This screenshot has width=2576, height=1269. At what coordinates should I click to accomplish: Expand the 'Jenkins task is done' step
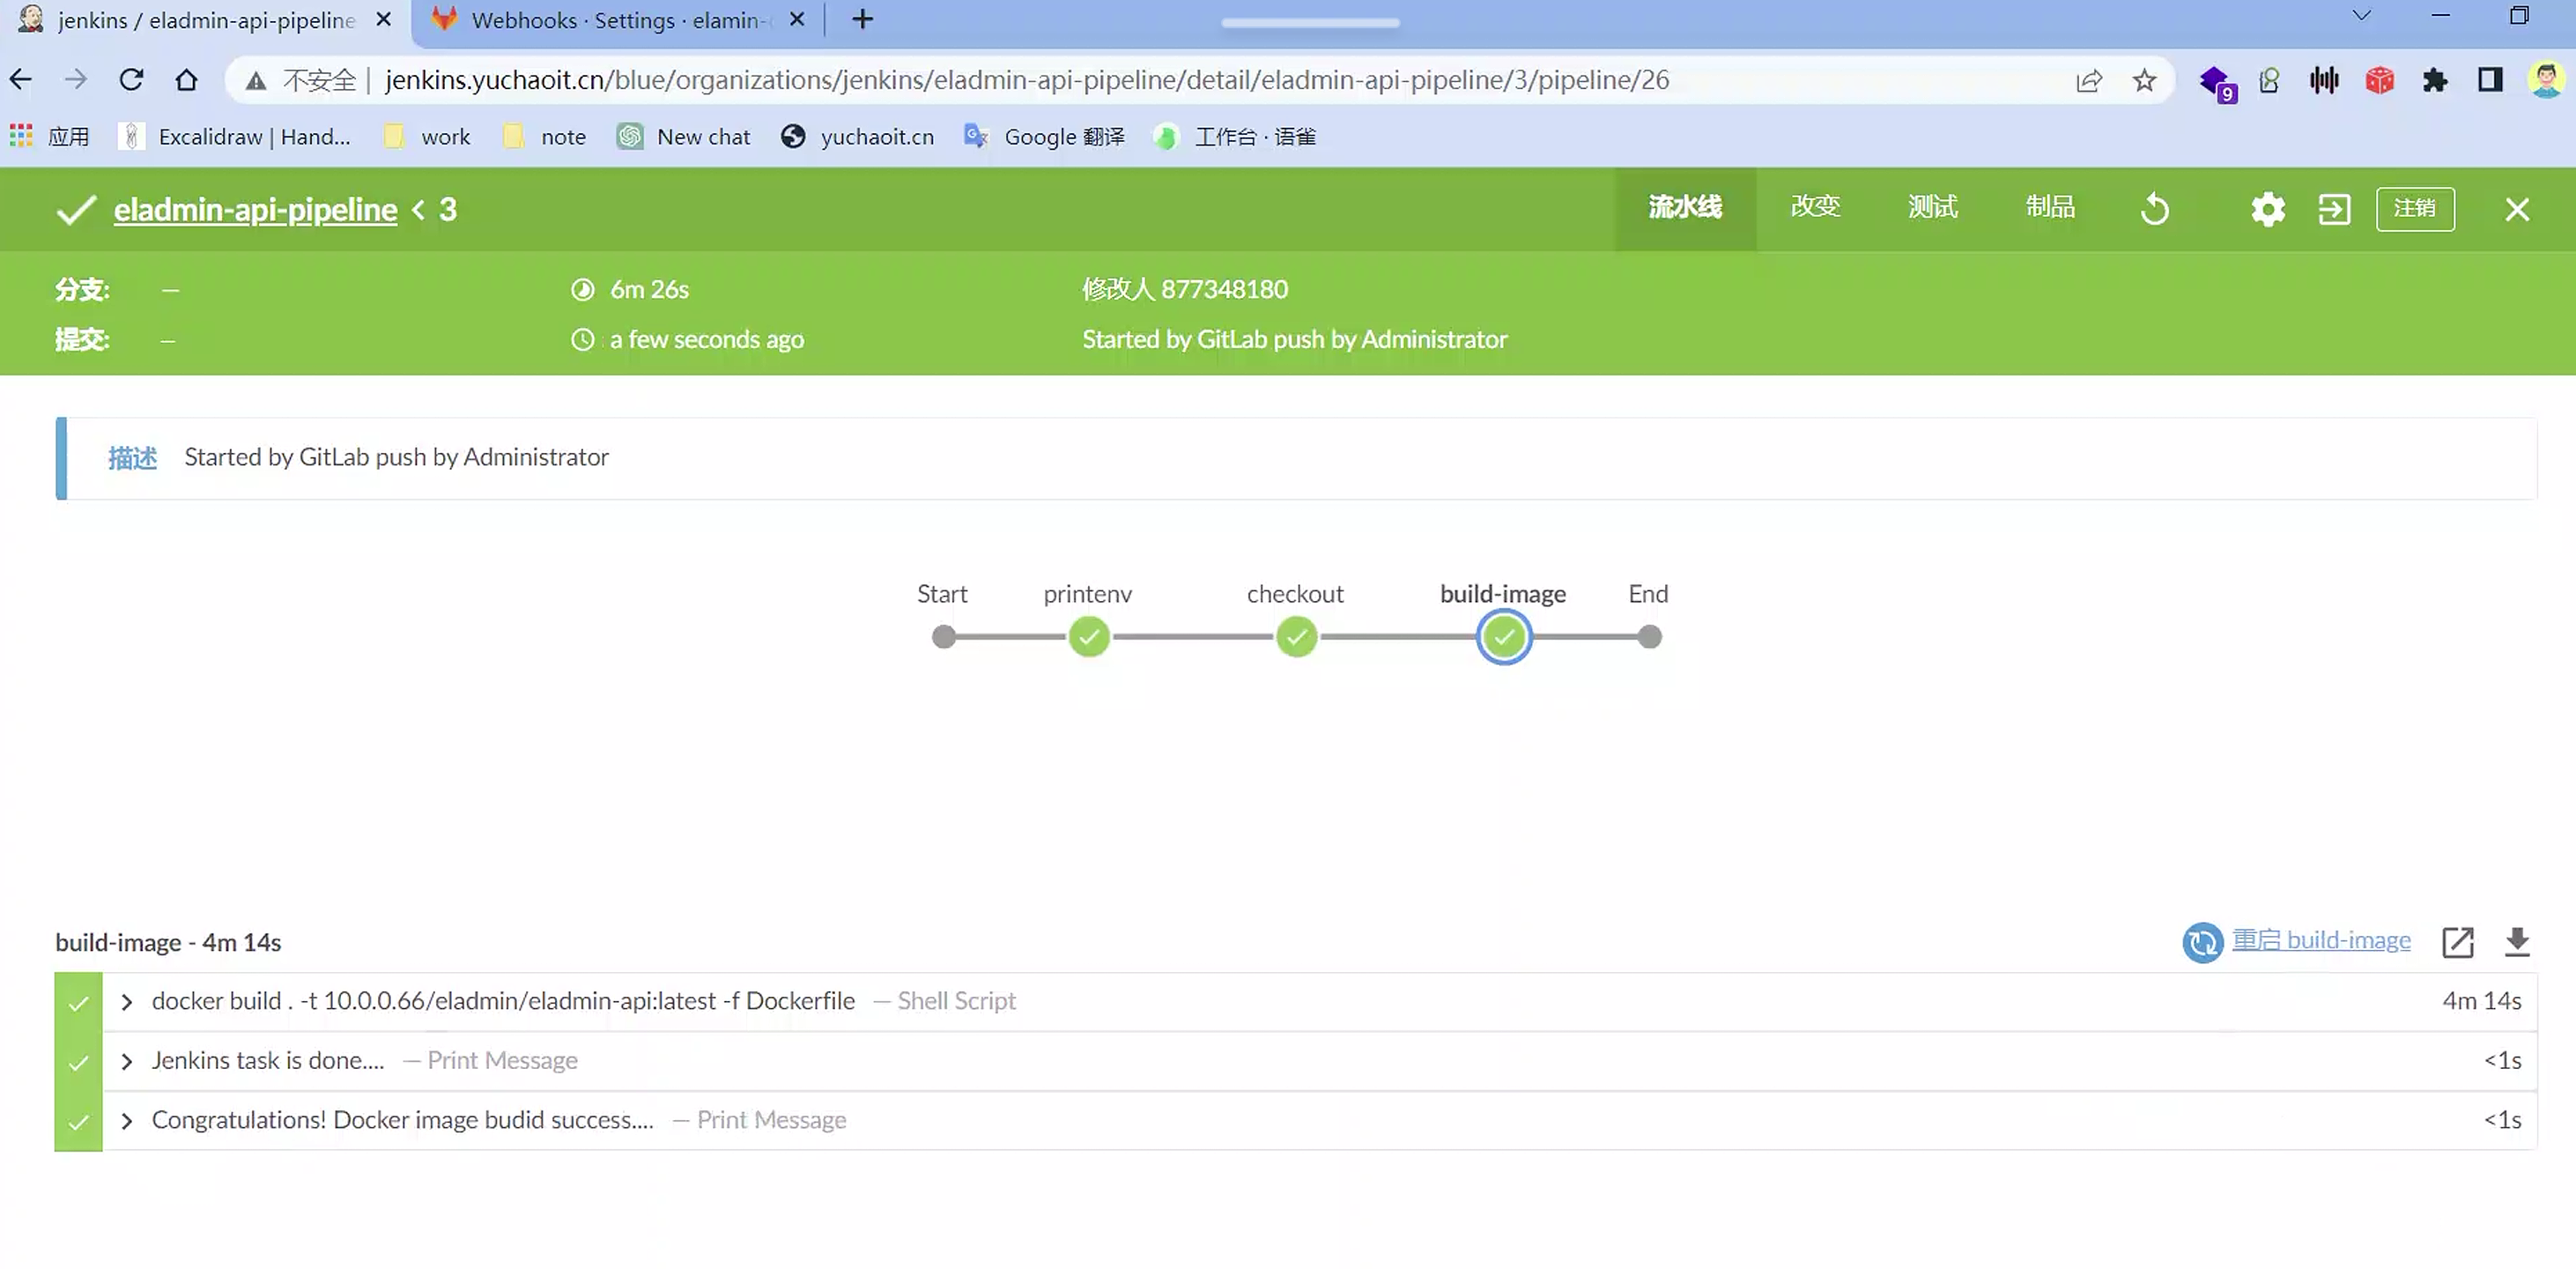[x=127, y=1061]
